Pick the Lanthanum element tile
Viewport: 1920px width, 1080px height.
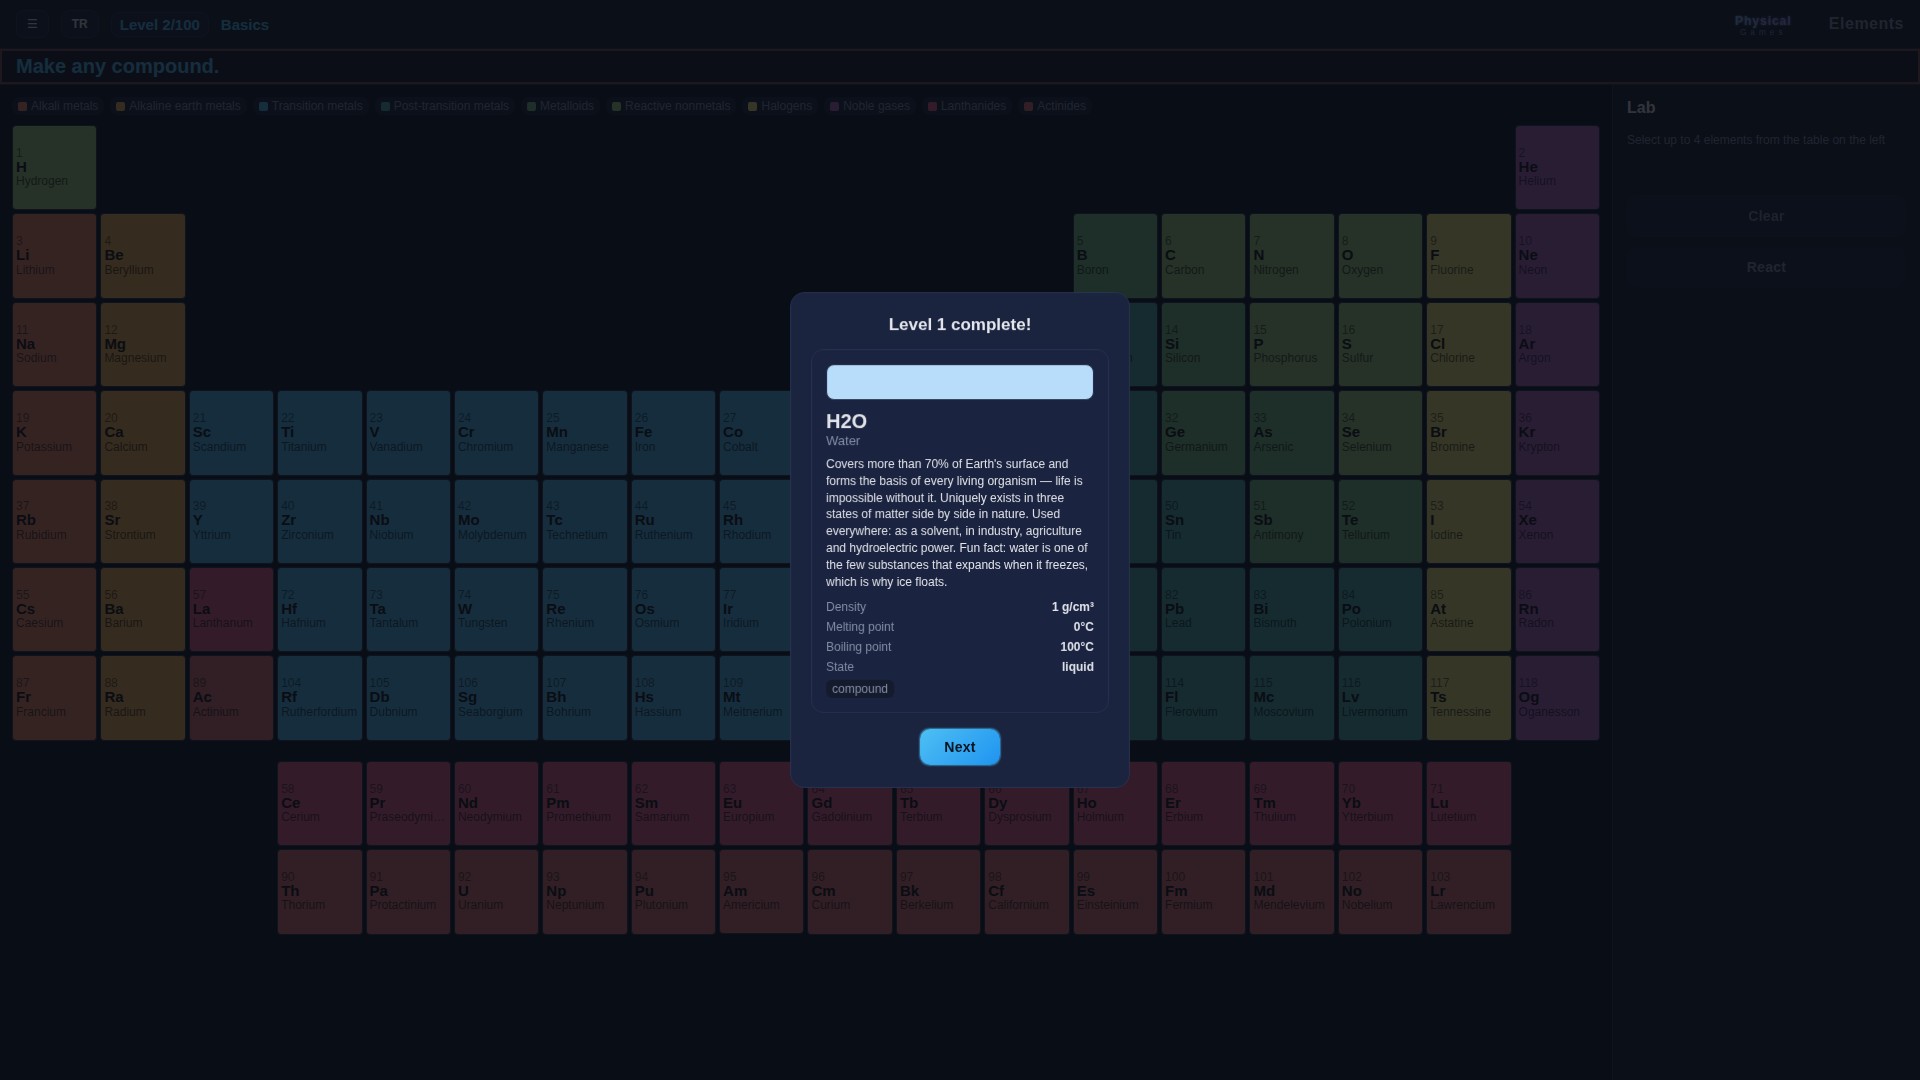(x=231, y=609)
